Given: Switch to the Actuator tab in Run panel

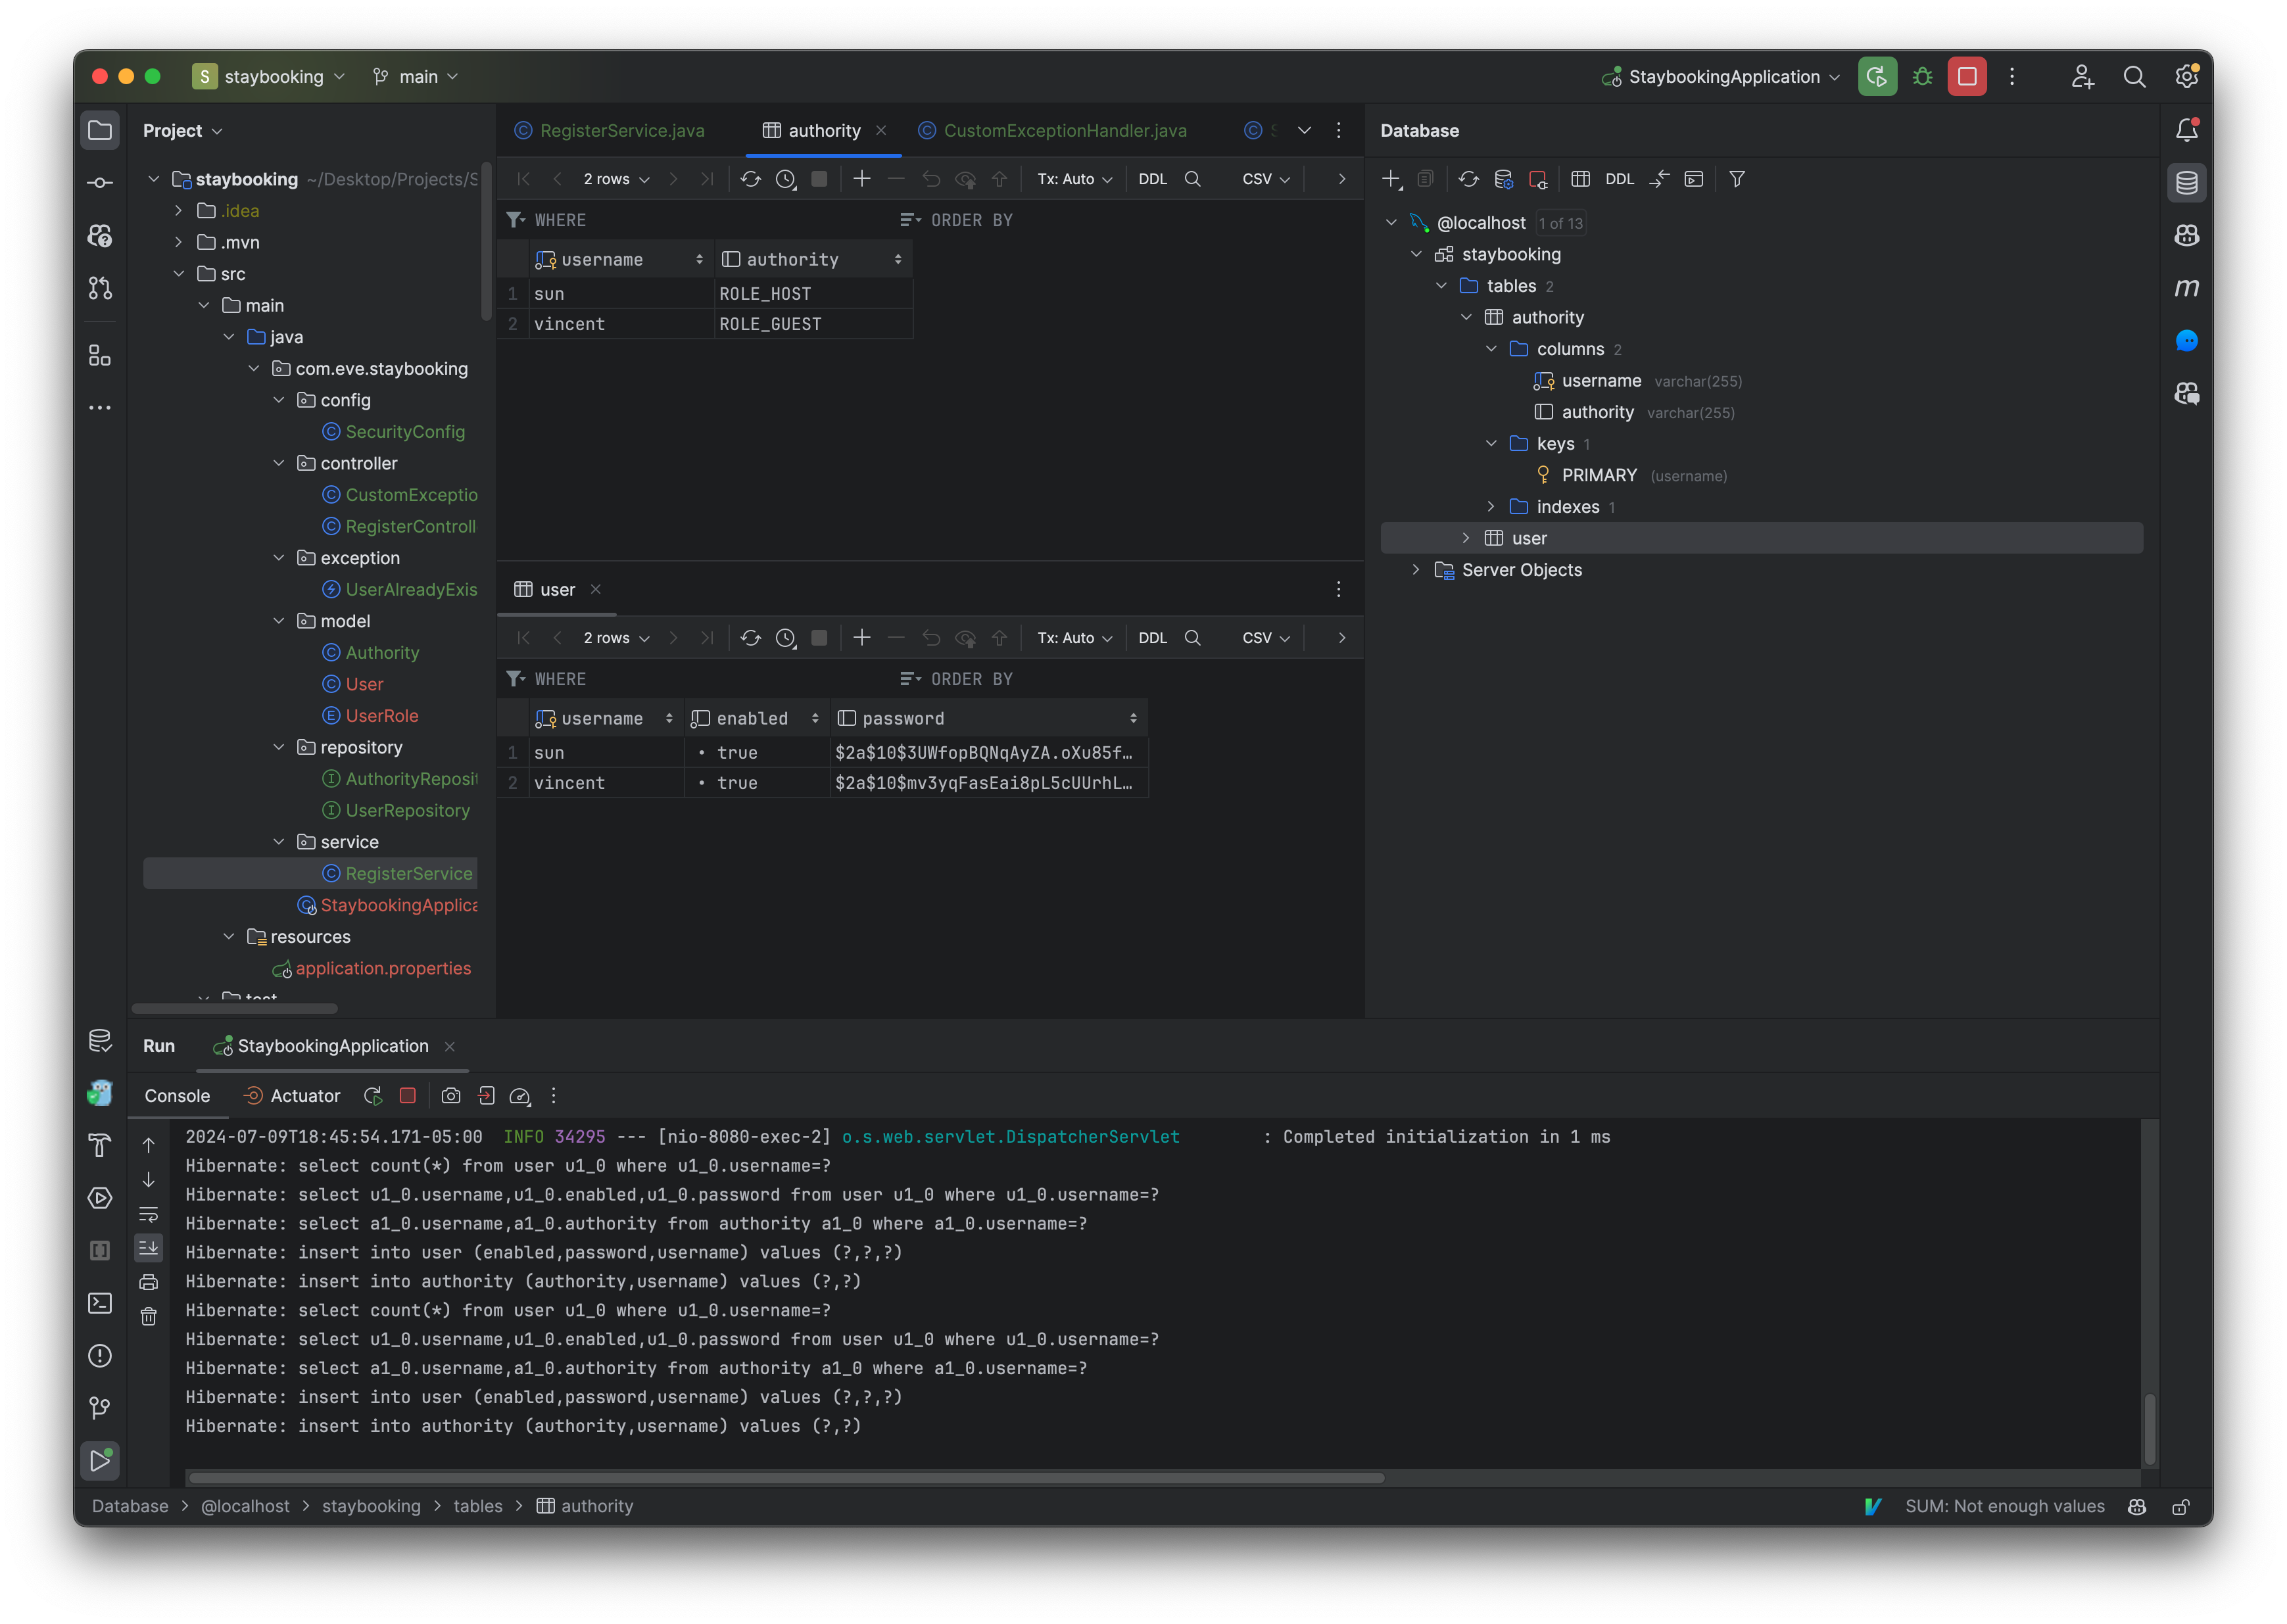Looking at the screenshot, I should click(303, 1096).
